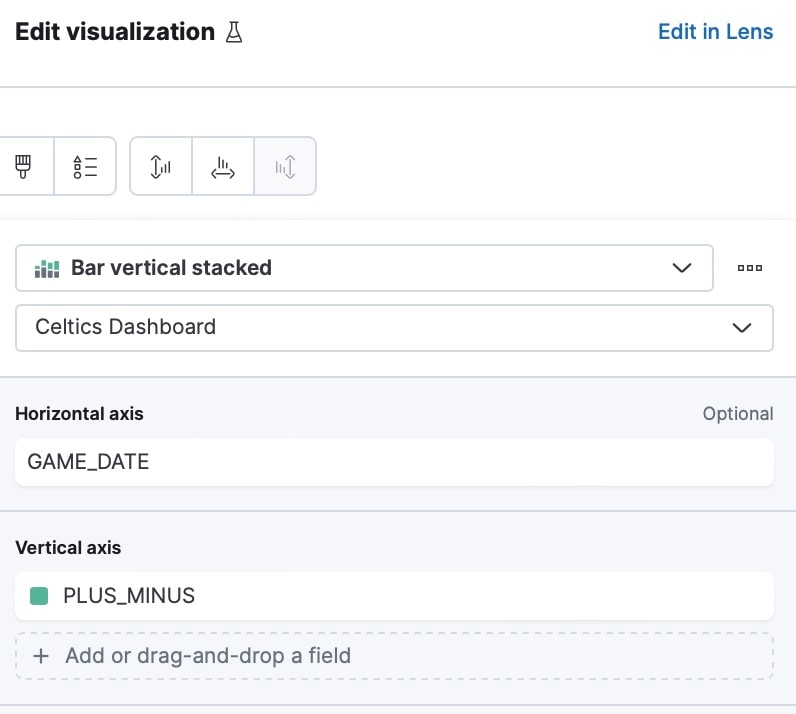Viewport: 796px width, 714px height.
Task: Add or drag-and-drop a field button
Action: 394,656
